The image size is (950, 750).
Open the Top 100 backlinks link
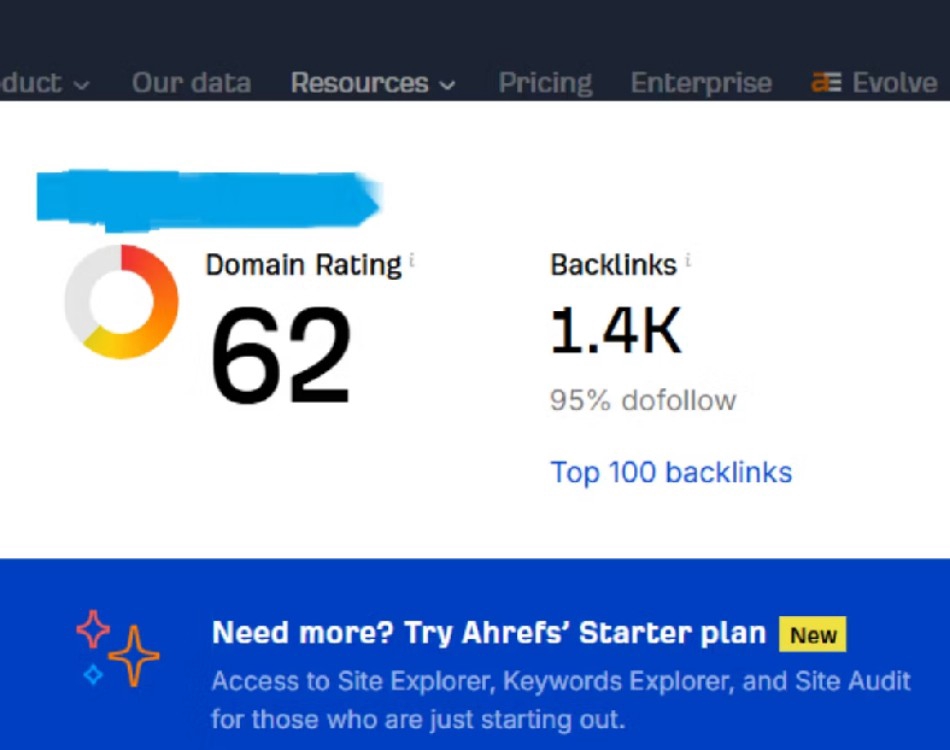[x=671, y=473]
